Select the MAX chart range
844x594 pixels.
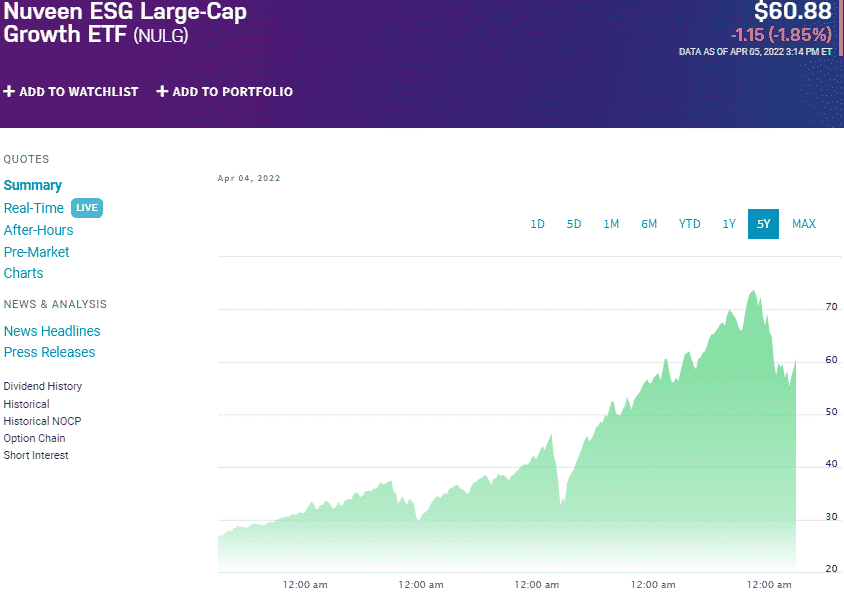point(804,224)
